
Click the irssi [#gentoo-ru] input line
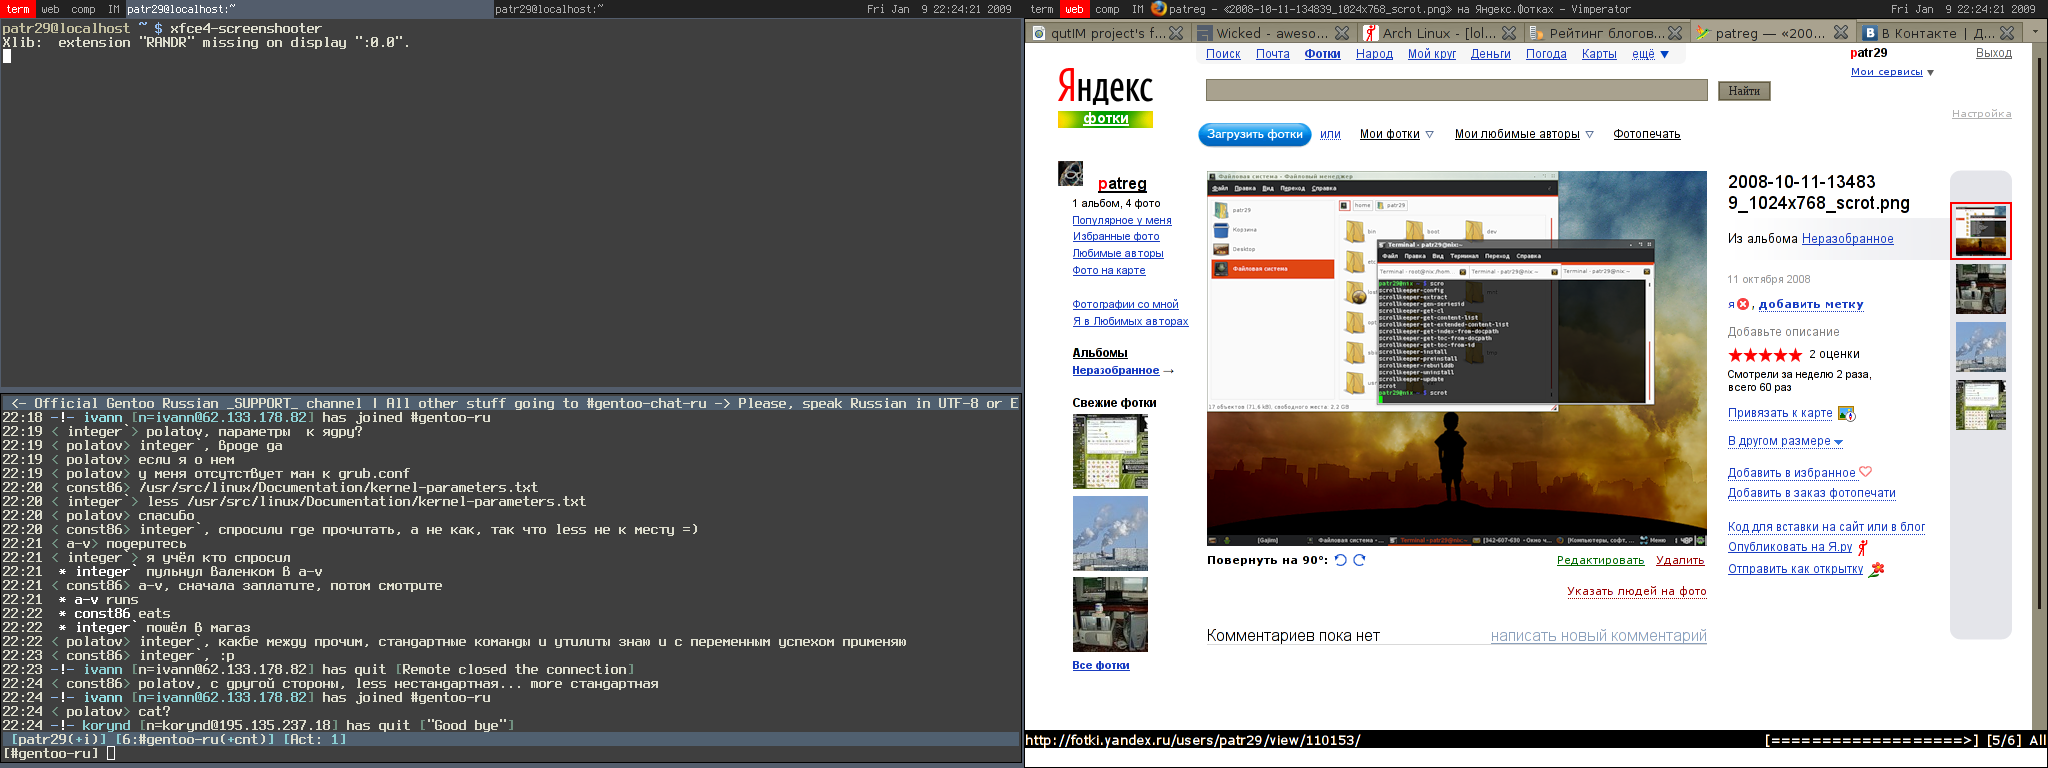coord(510,753)
